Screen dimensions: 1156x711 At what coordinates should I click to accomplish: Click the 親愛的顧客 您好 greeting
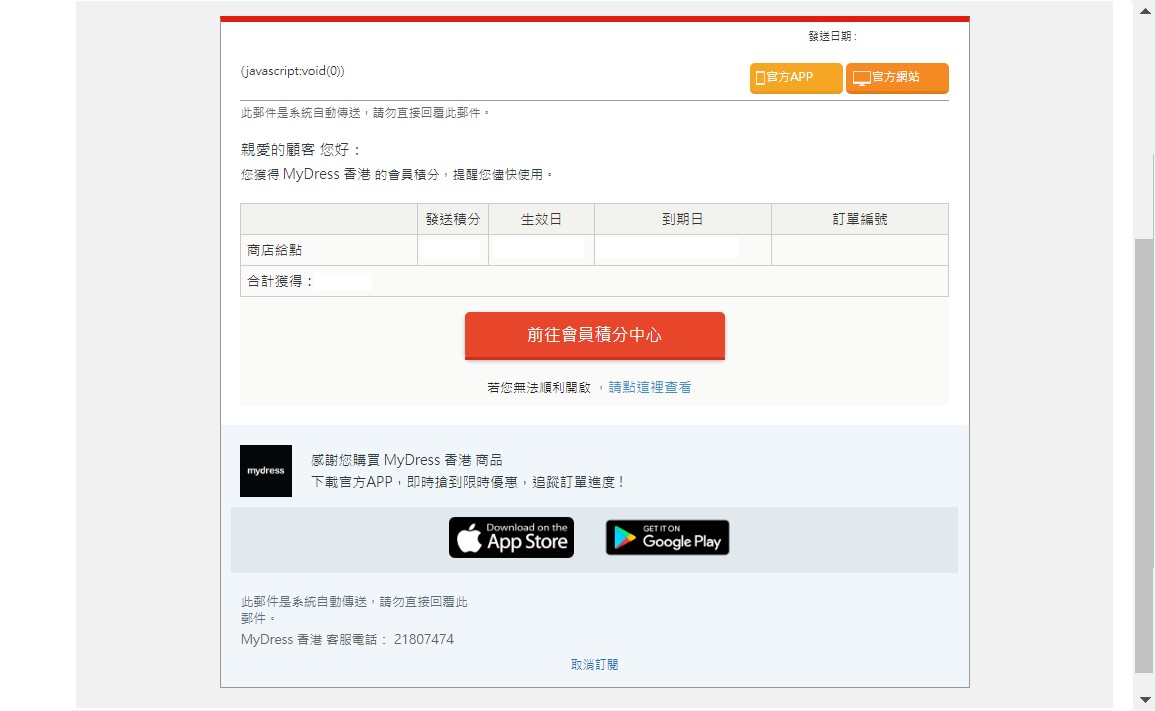[x=302, y=150]
